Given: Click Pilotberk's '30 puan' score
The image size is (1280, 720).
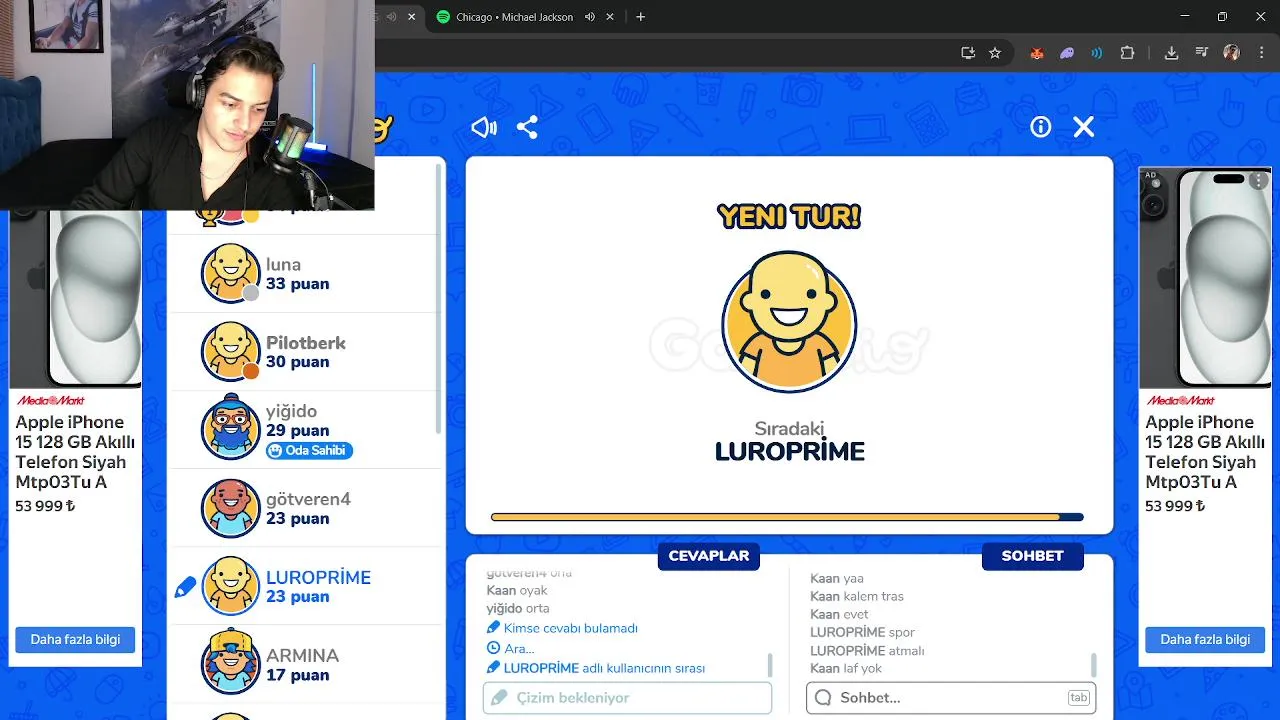Looking at the screenshot, I should (x=297, y=362).
